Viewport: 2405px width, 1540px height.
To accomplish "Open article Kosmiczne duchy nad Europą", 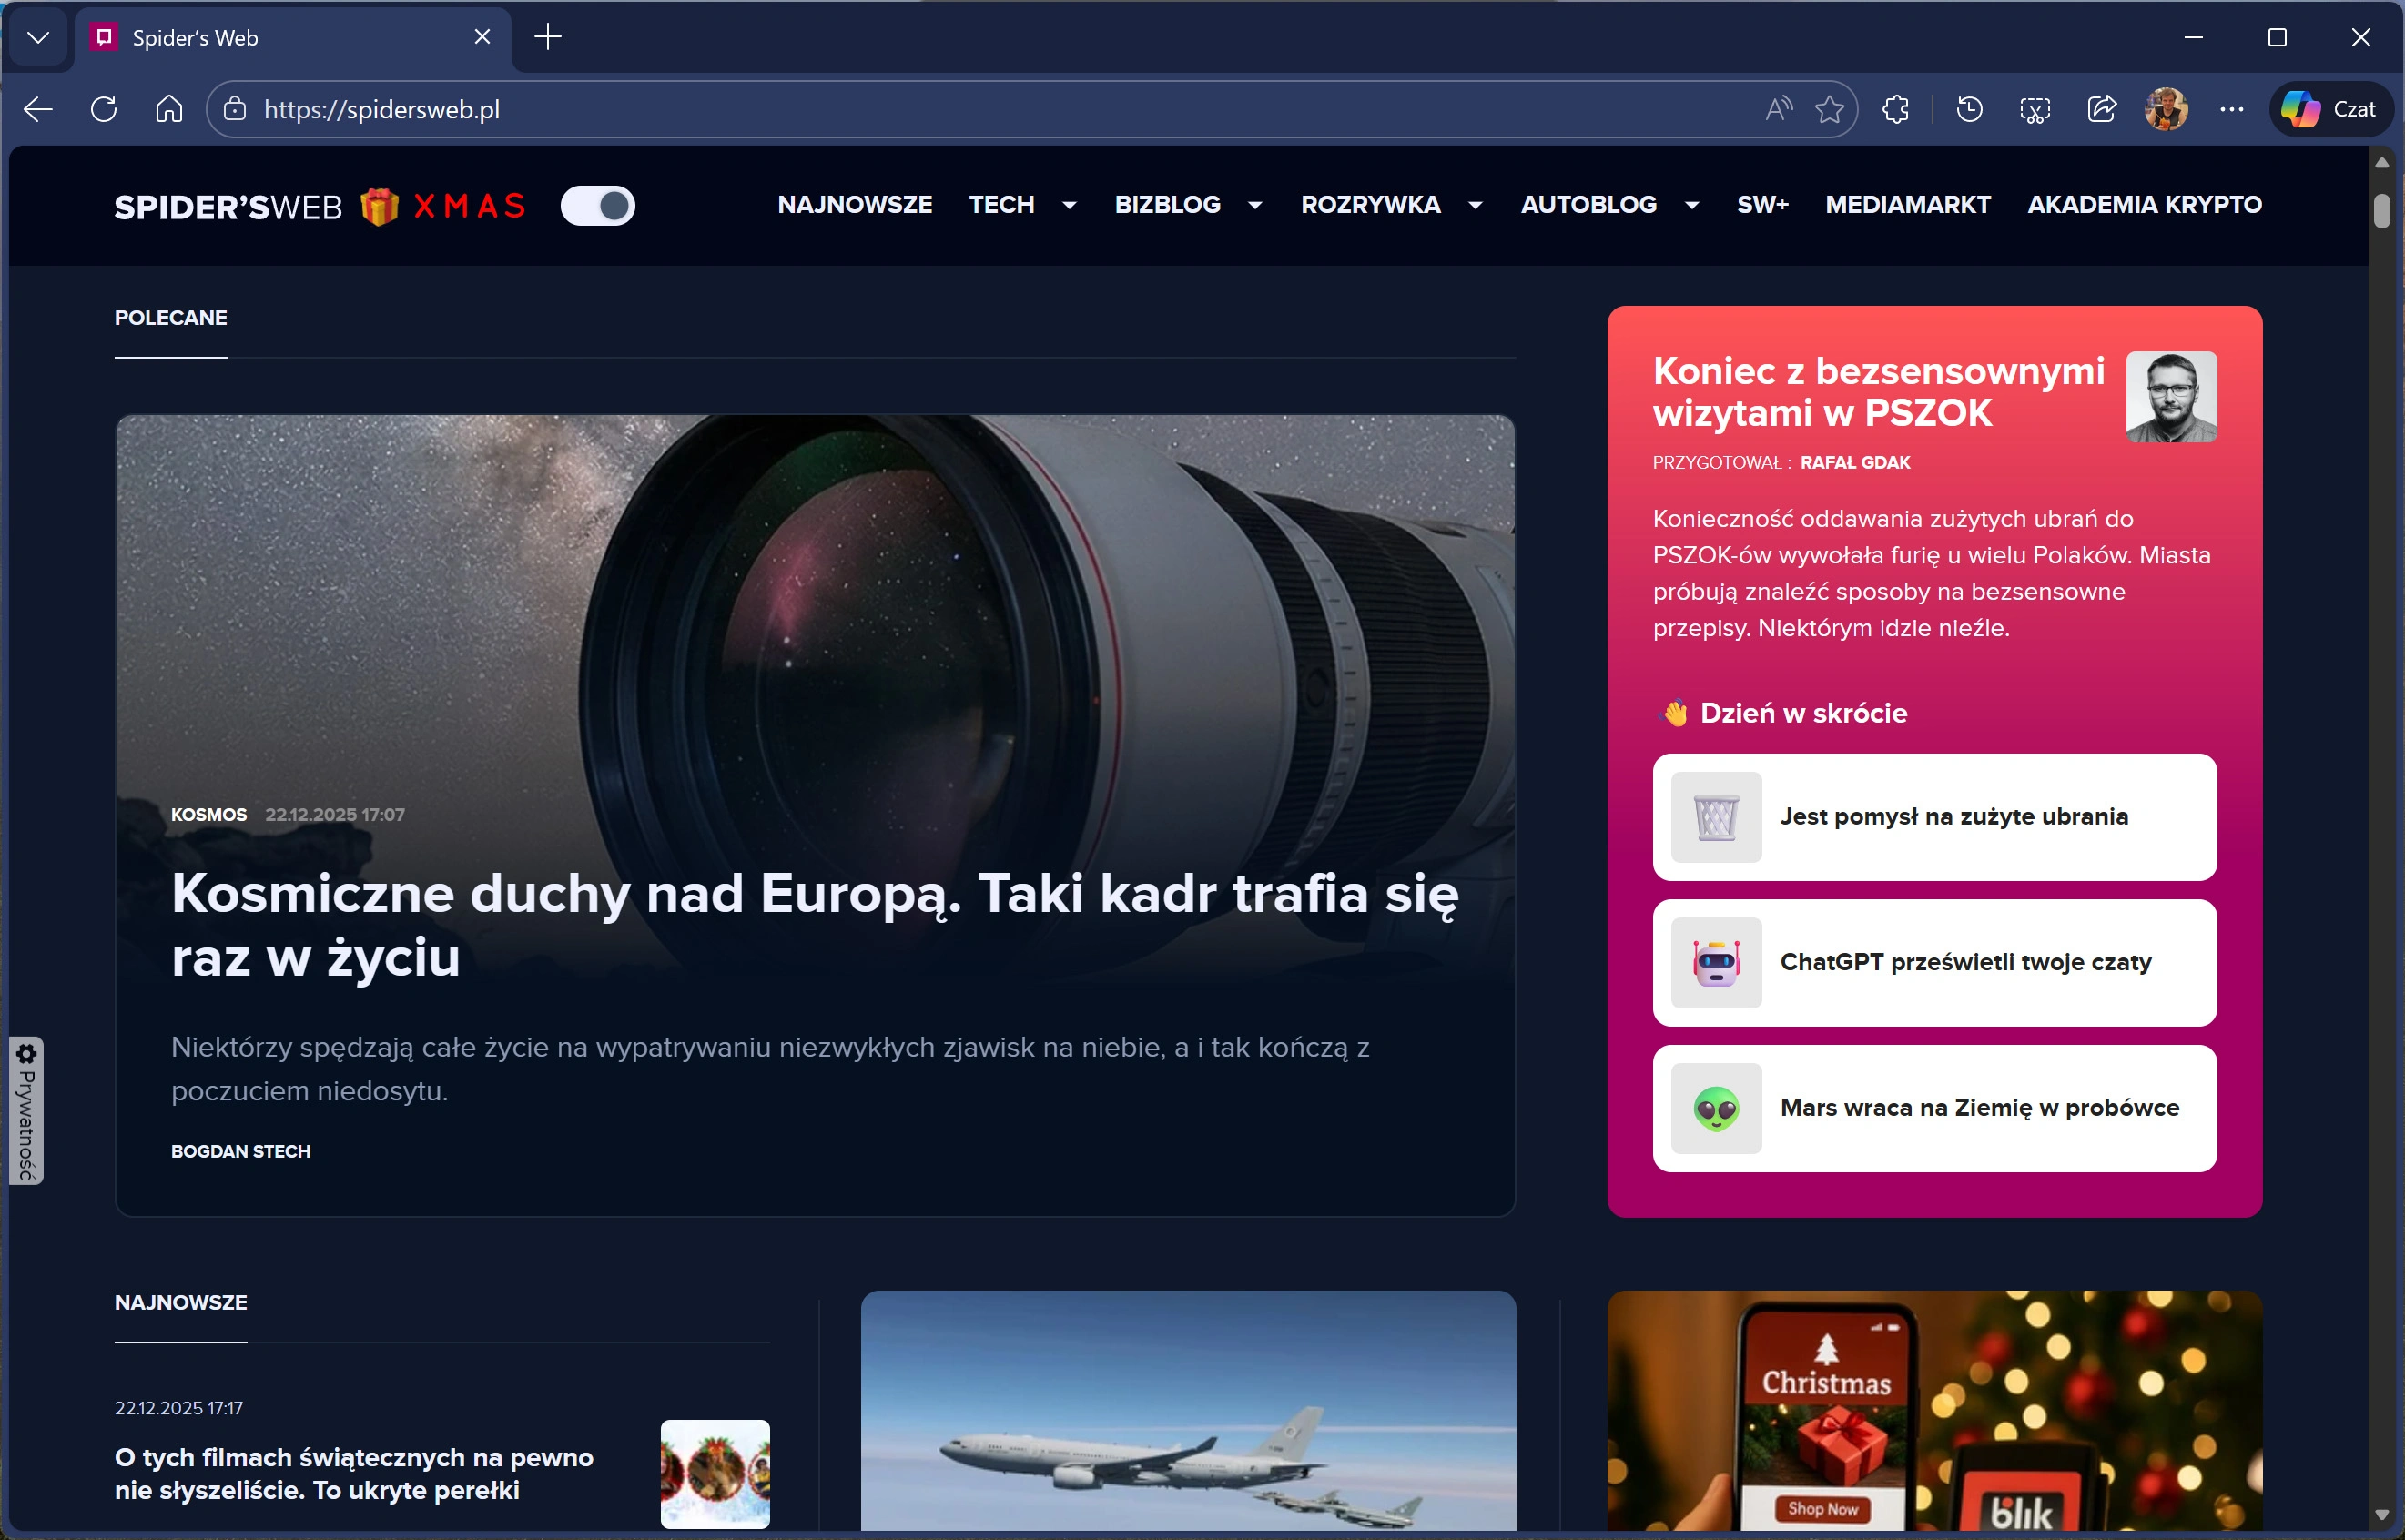I will pyautogui.click(x=814, y=924).
